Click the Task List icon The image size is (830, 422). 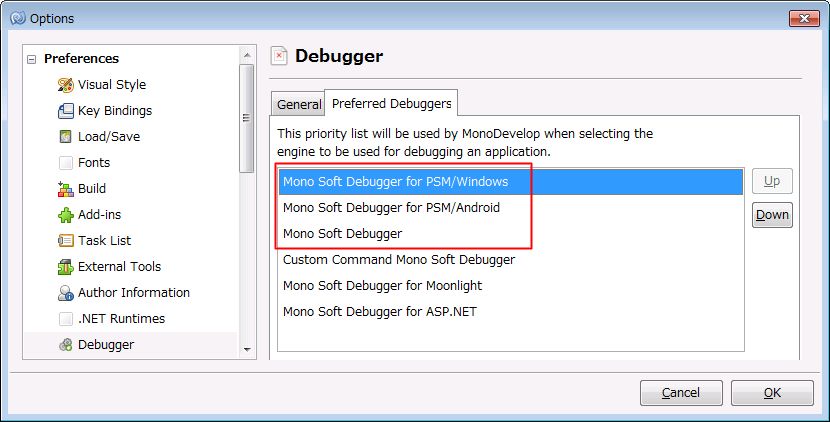pyautogui.click(x=66, y=241)
